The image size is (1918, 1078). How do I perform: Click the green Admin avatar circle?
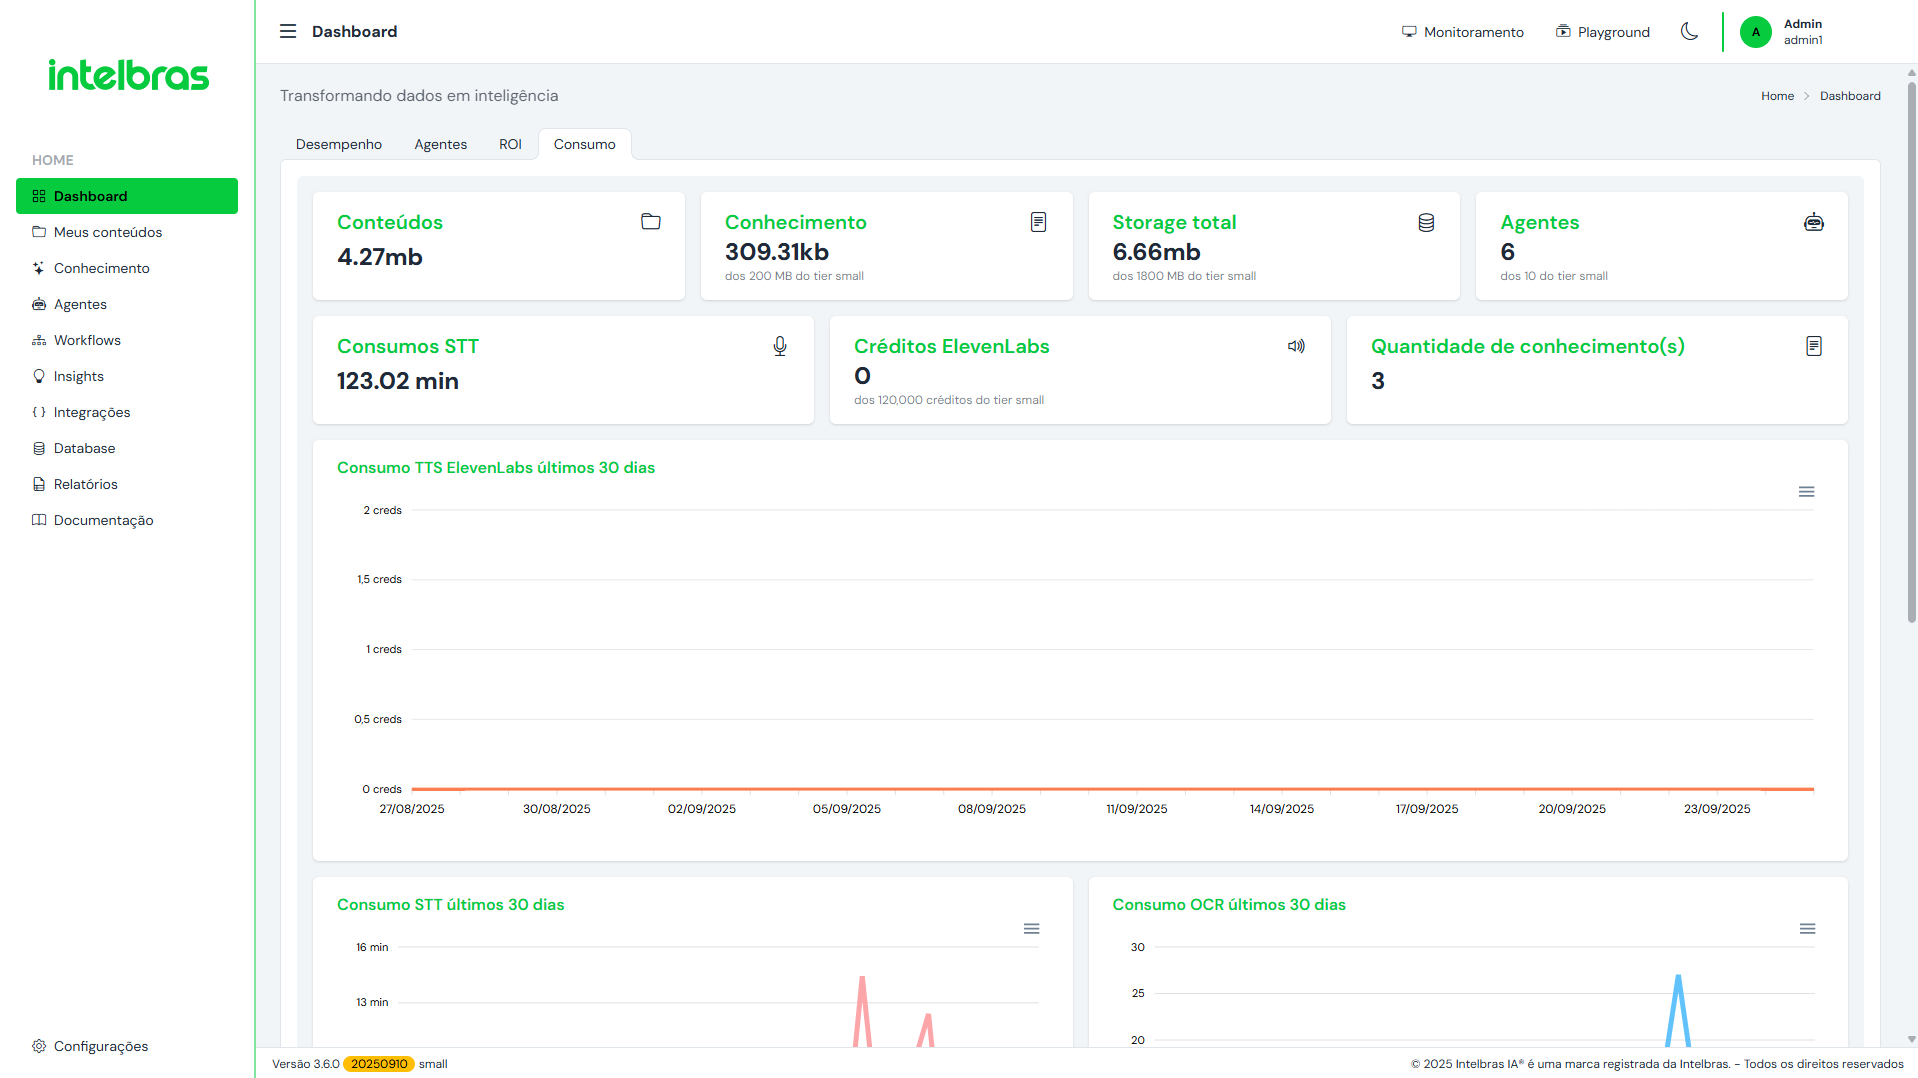[1755, 32]
